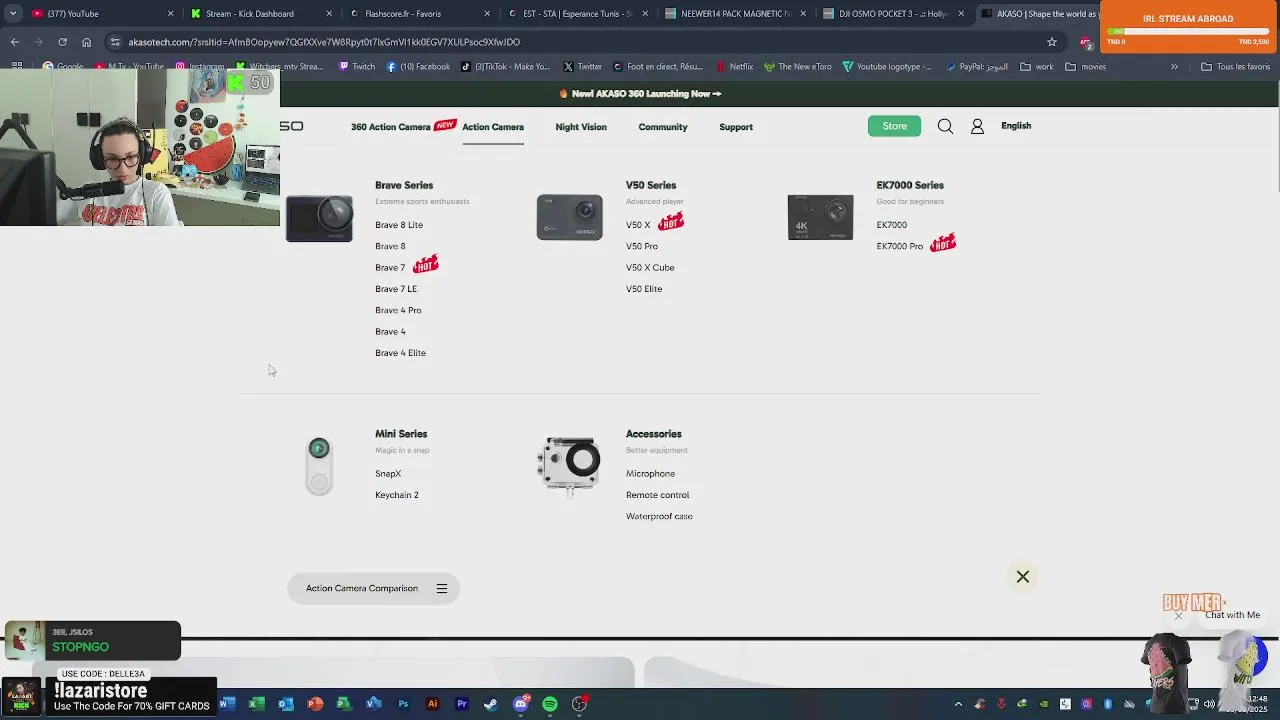Click the V50 Series camera thumbnail
This screenshot has height=720, width=1280.
(x=569, y=218)
